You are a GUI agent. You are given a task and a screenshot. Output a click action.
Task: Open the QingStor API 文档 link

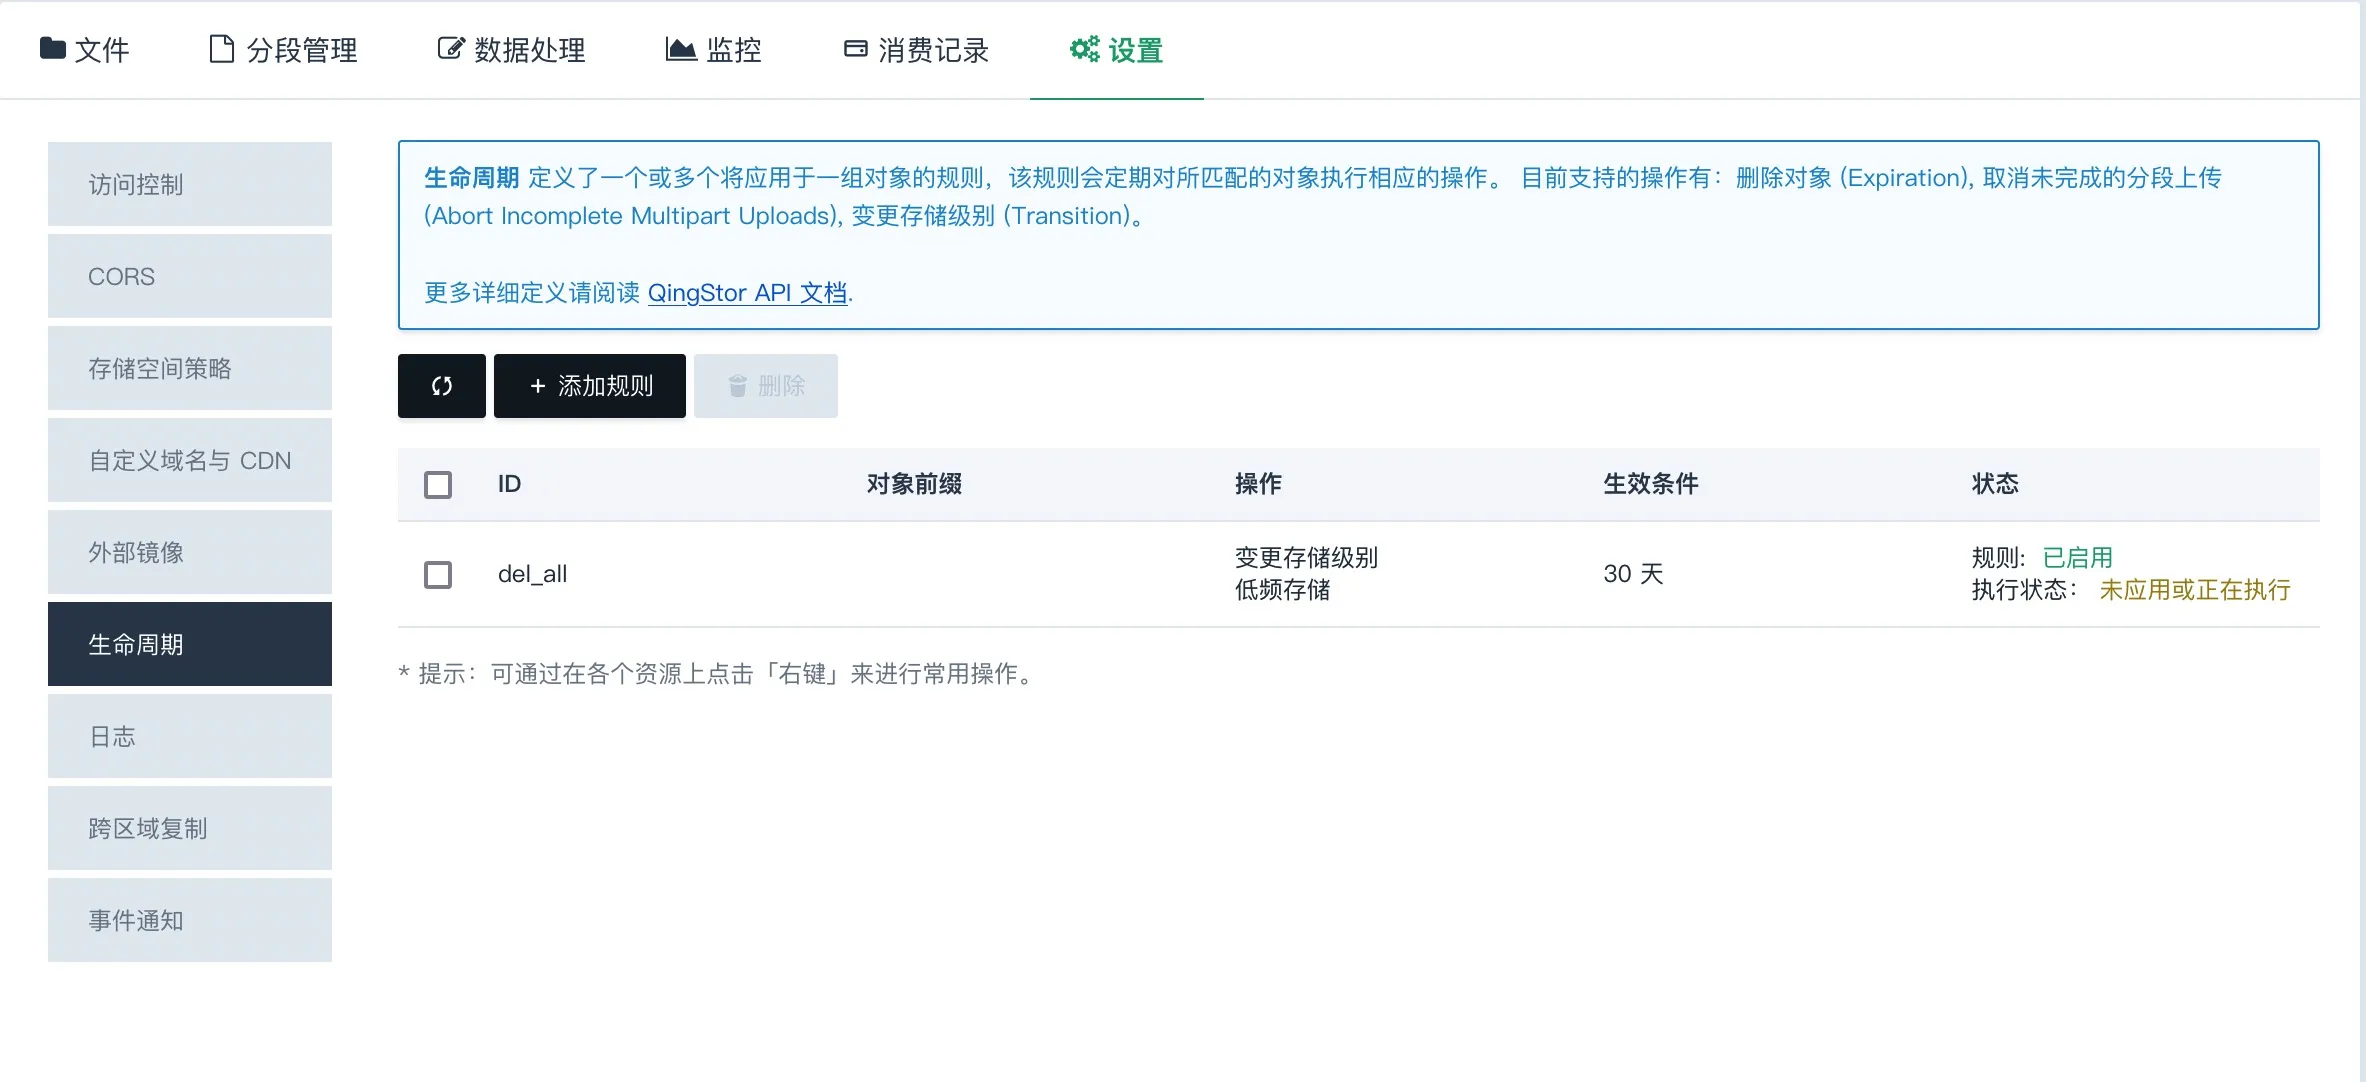[x=747, y=293]
